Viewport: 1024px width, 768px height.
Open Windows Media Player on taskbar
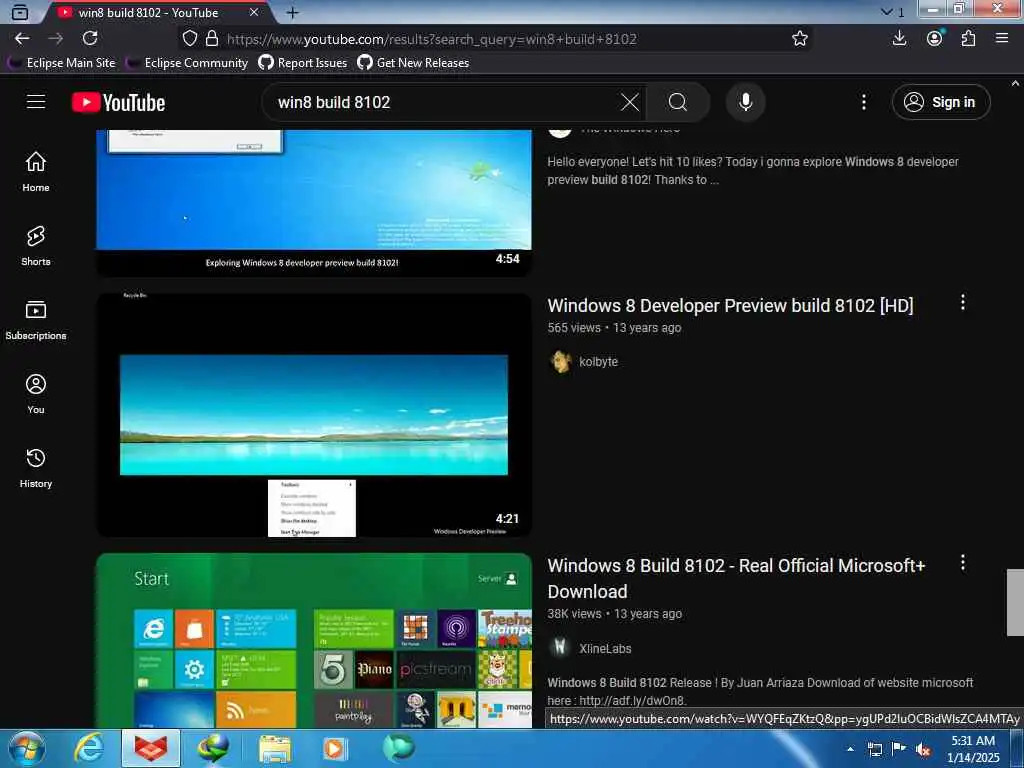(x=335, y=748)
